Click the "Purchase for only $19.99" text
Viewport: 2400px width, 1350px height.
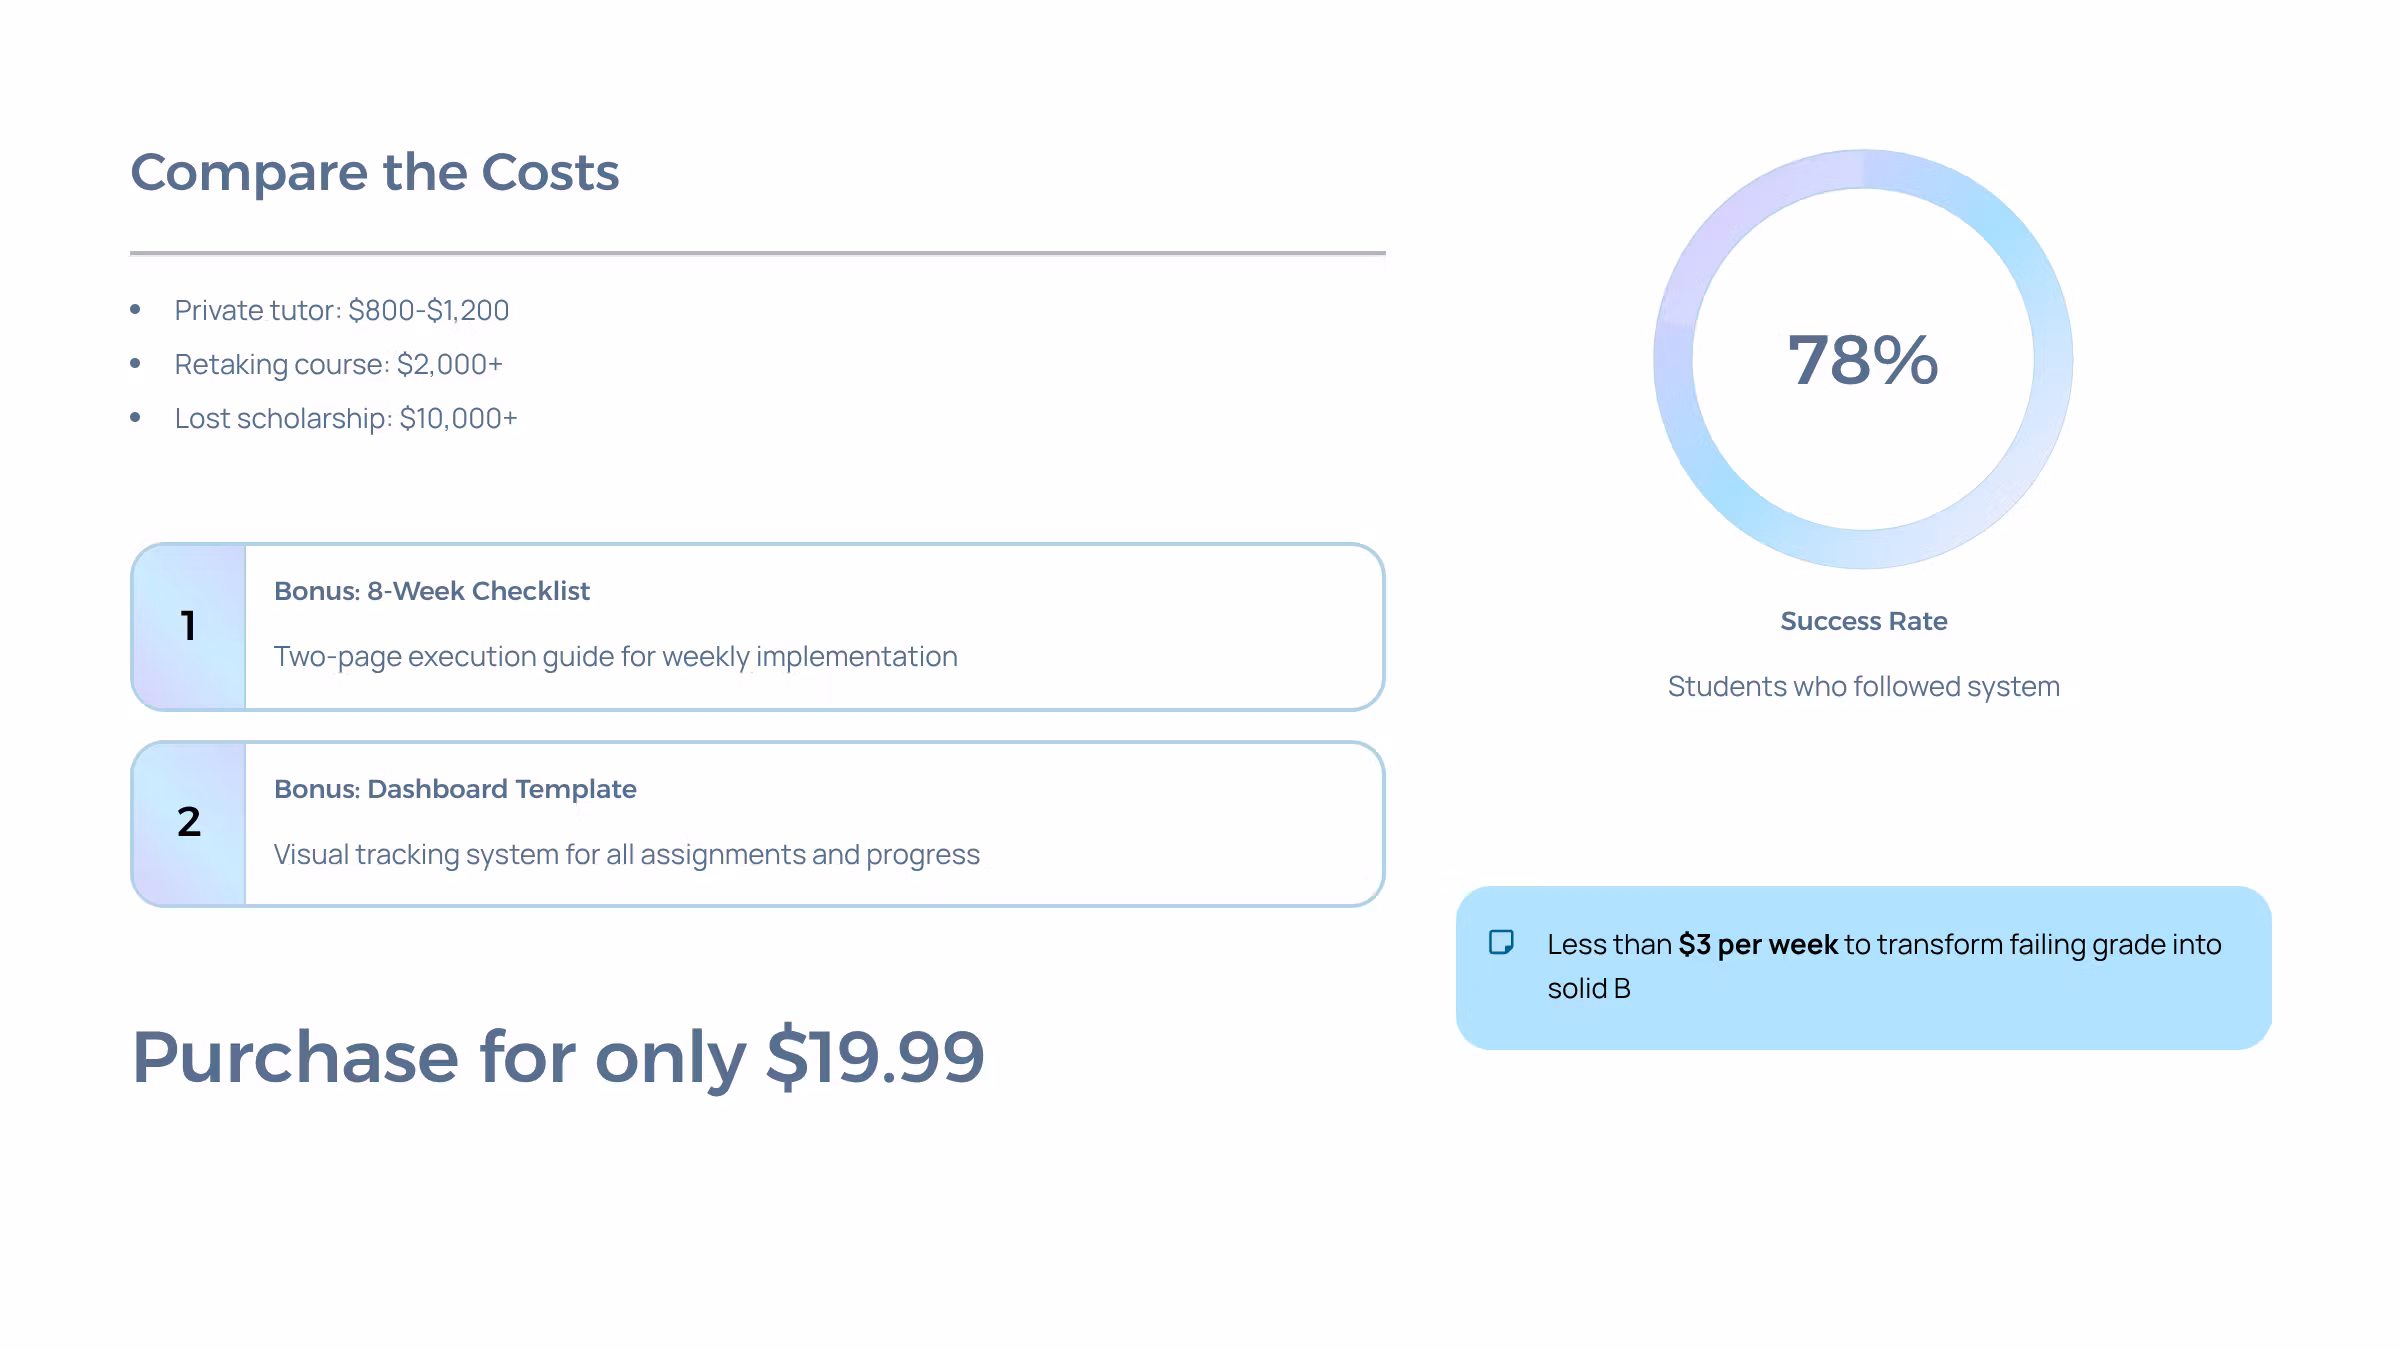[558, 1057]
